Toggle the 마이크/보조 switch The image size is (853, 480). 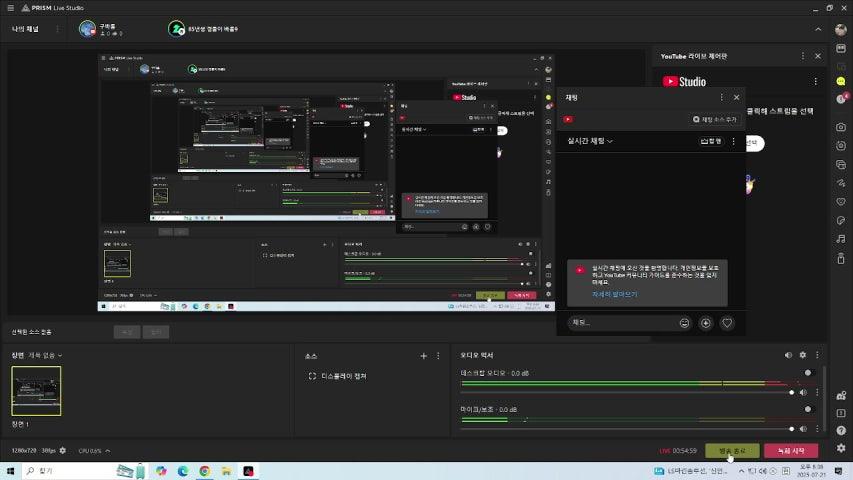pyautogui.click(x=807, y=409)
